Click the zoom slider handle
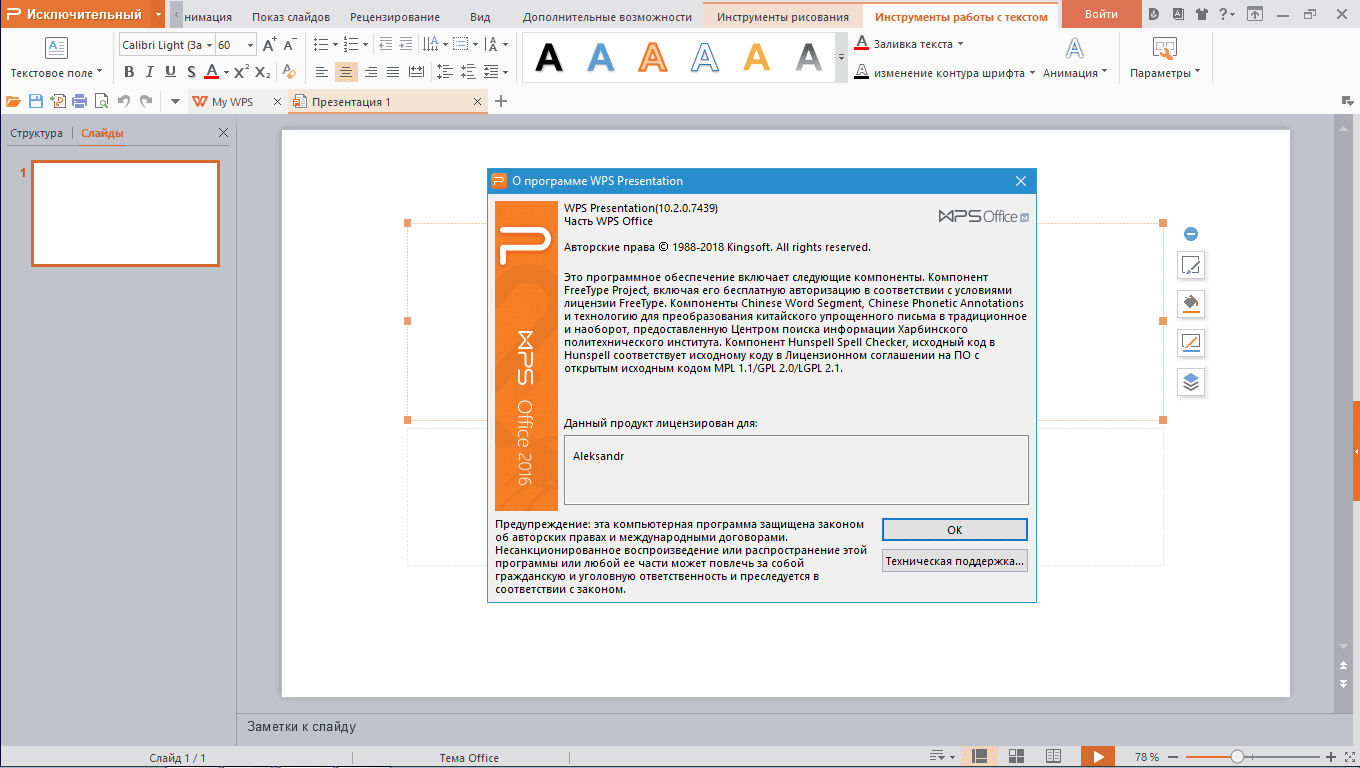This screenshot has height=768, width=1360. pos(1237,757)
